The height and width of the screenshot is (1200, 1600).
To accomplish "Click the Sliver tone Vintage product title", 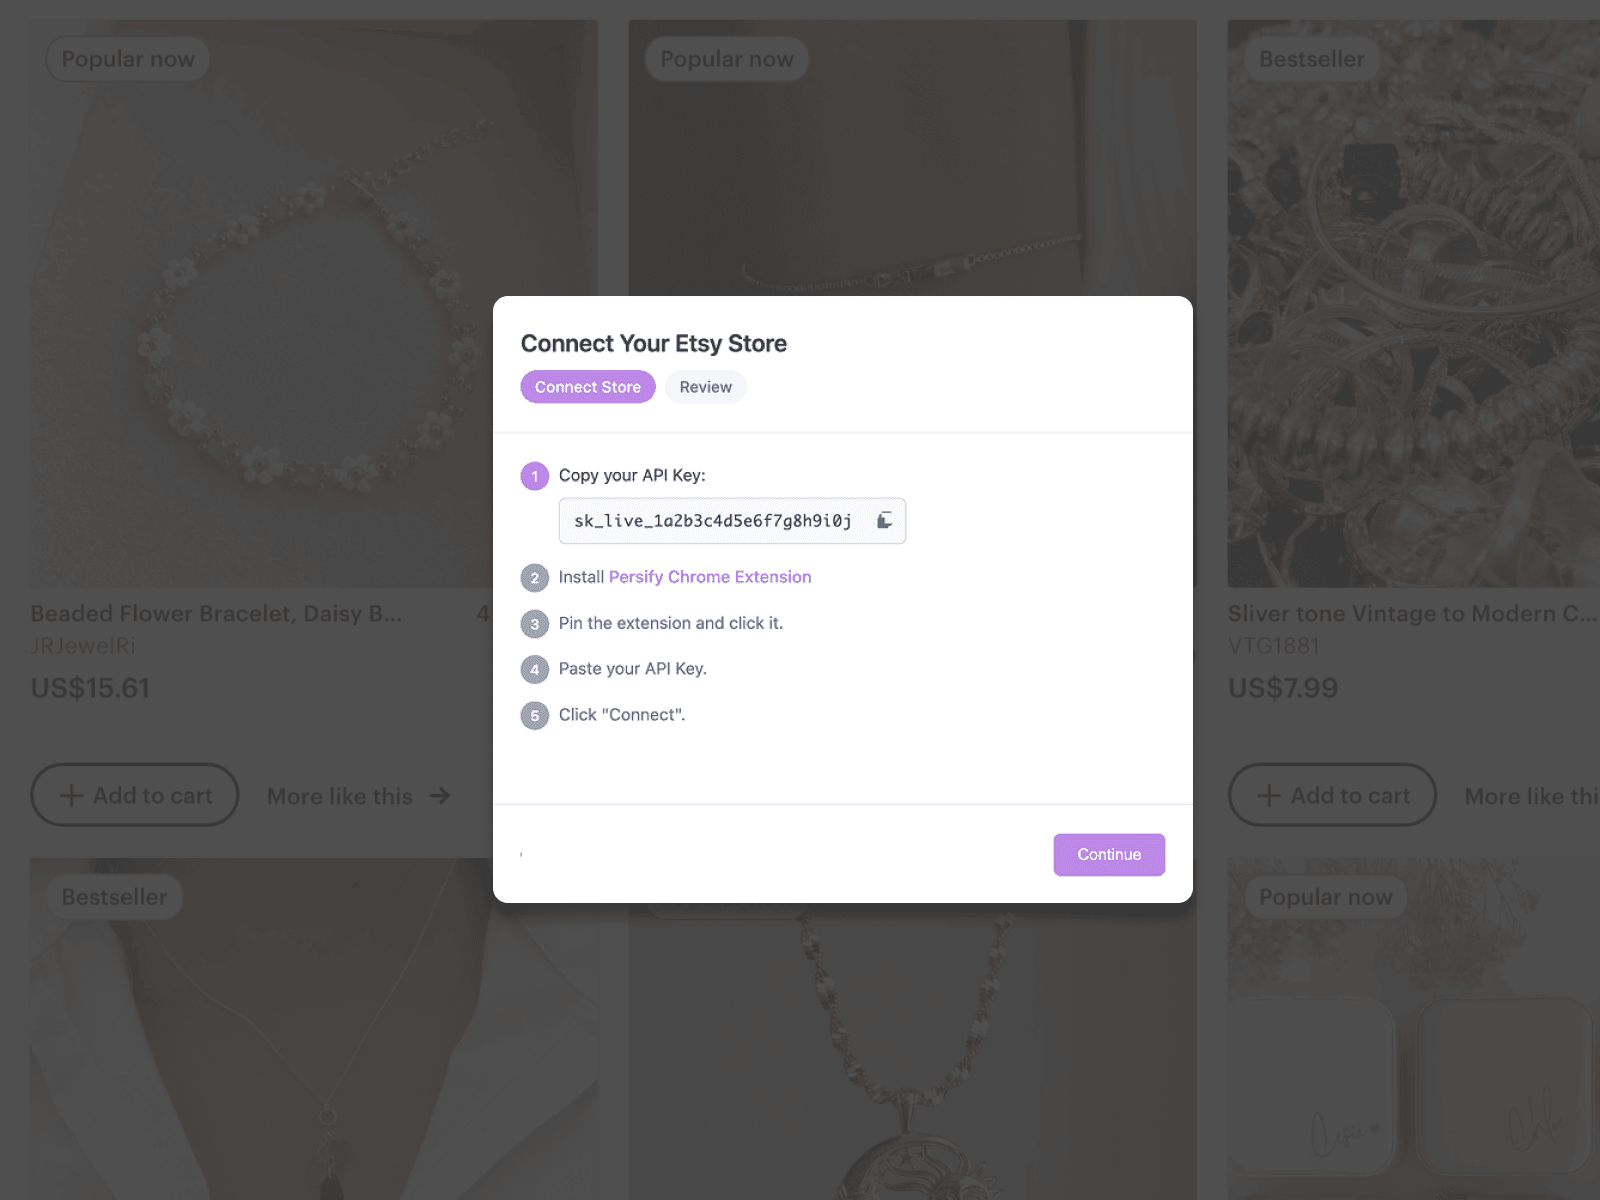I will point(1411,614).
